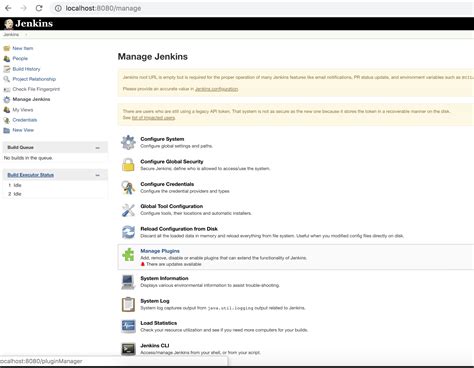Click the Build Queue panel title
The width and height of the screenshot is (474, 368).
tap(20, 147)
